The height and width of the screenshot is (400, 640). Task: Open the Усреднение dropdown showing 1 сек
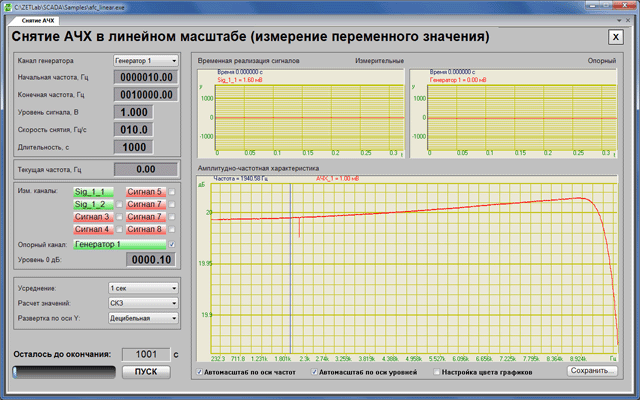point(143,288)
